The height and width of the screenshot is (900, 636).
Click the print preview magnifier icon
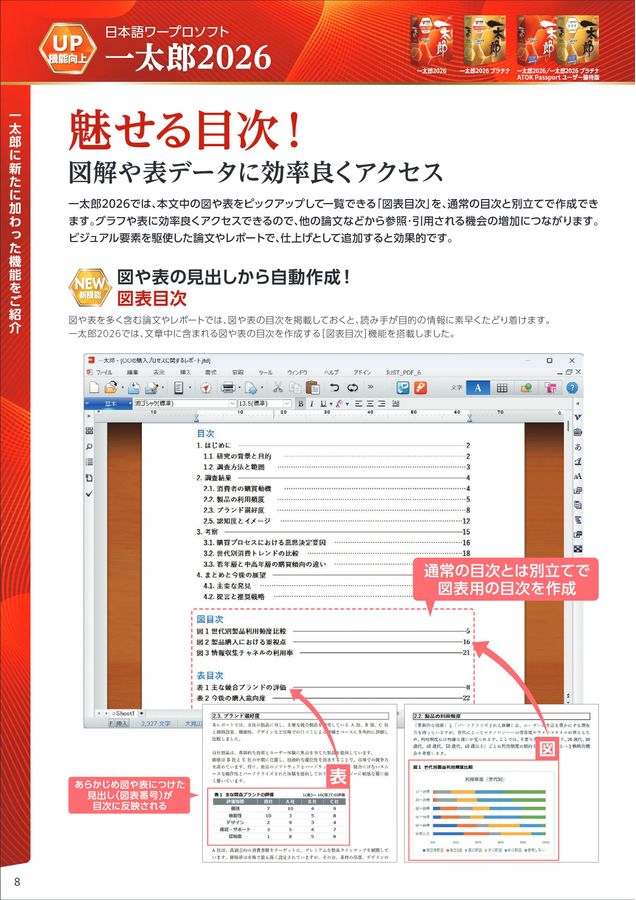(x=252, y=389)
